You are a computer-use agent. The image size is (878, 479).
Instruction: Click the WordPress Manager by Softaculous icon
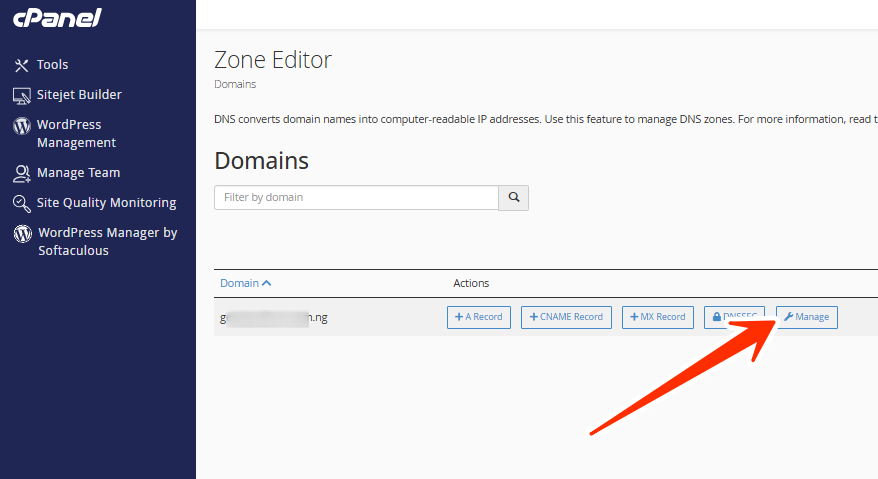[x=22, y=234]
